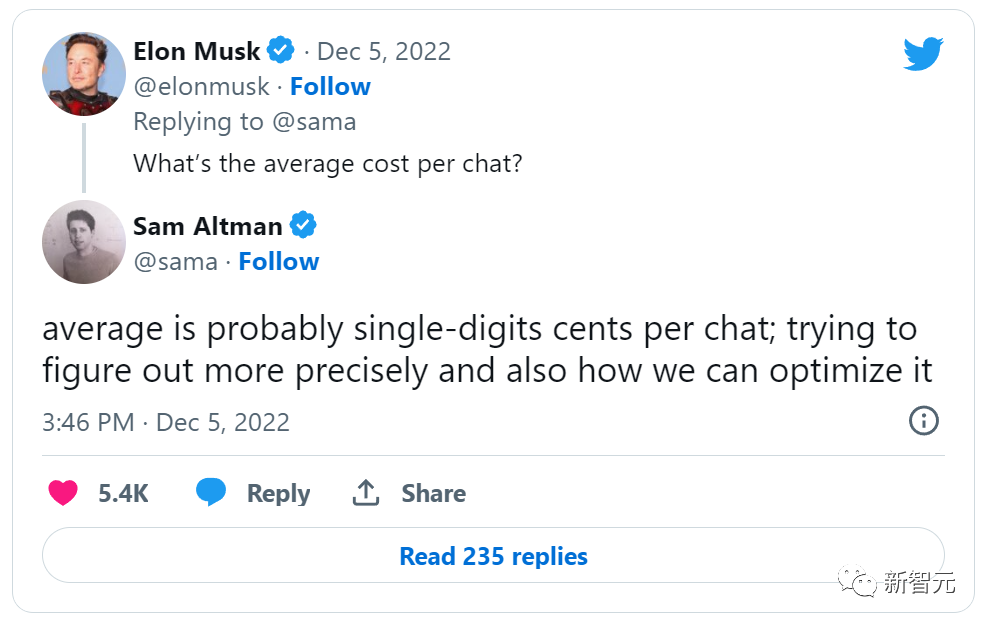
Task: Click the reply speech bubble icon
Action: [x=211, y=493]
